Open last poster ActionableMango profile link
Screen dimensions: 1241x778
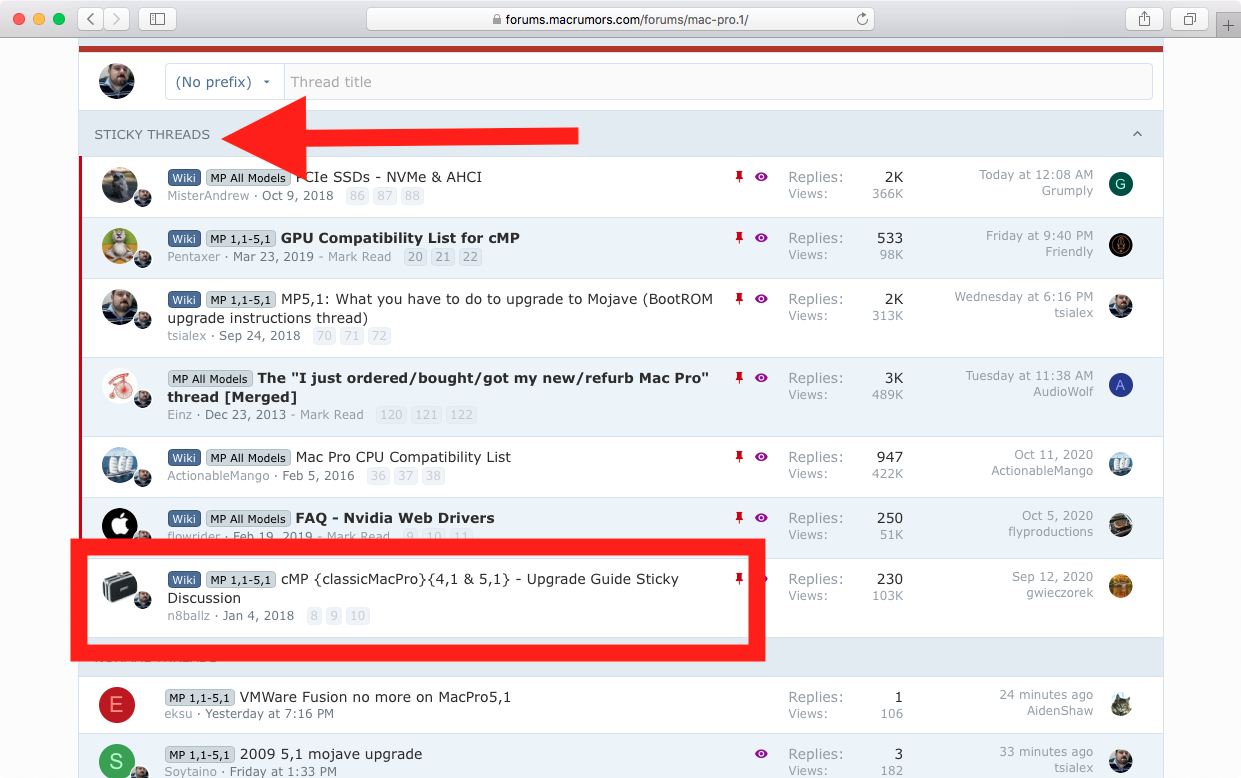click(1042, 471)
